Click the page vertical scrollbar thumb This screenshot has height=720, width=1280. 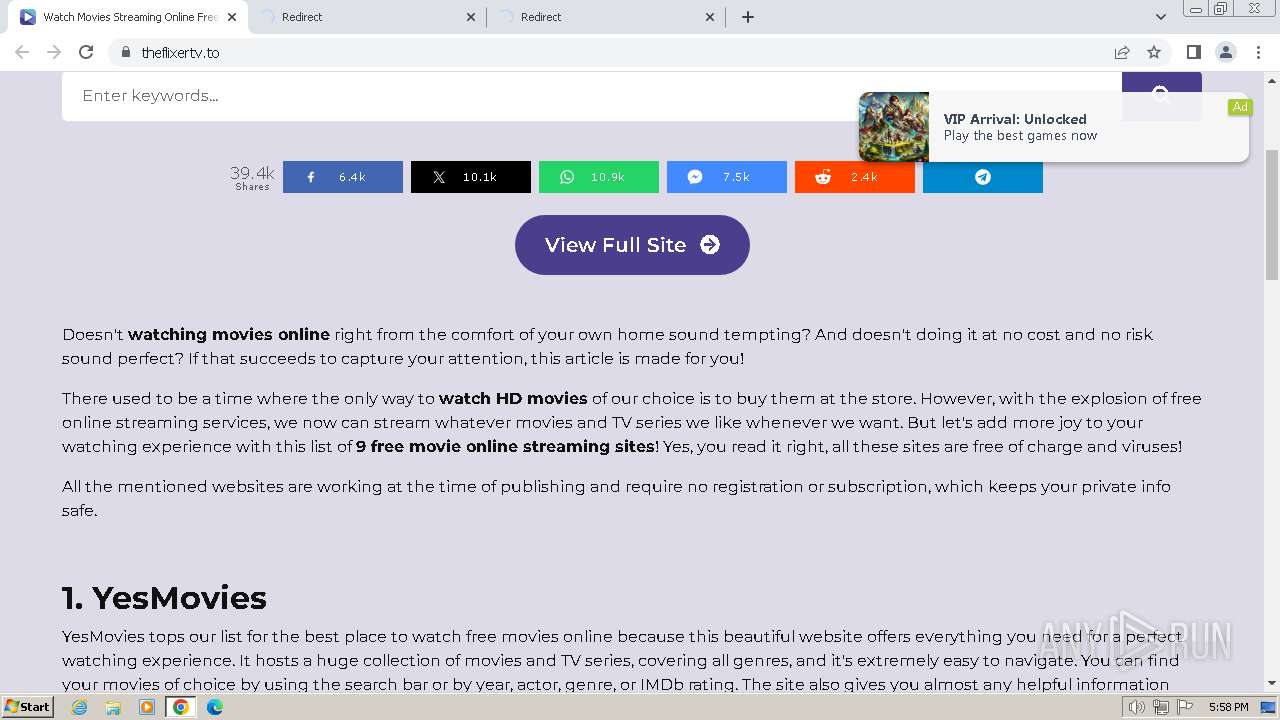point(1272,215)
